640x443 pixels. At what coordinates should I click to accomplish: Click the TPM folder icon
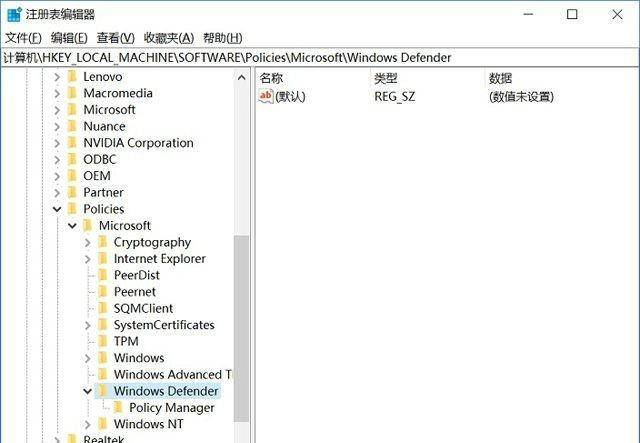coord(103,341)
